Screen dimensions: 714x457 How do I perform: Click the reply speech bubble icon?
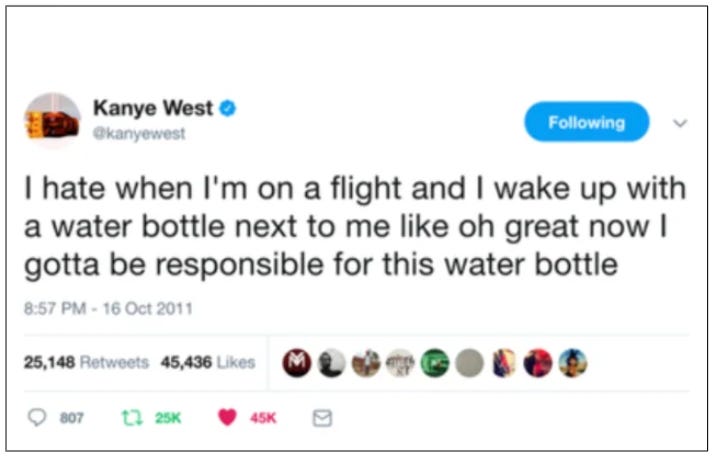click(x=37, y=417)
